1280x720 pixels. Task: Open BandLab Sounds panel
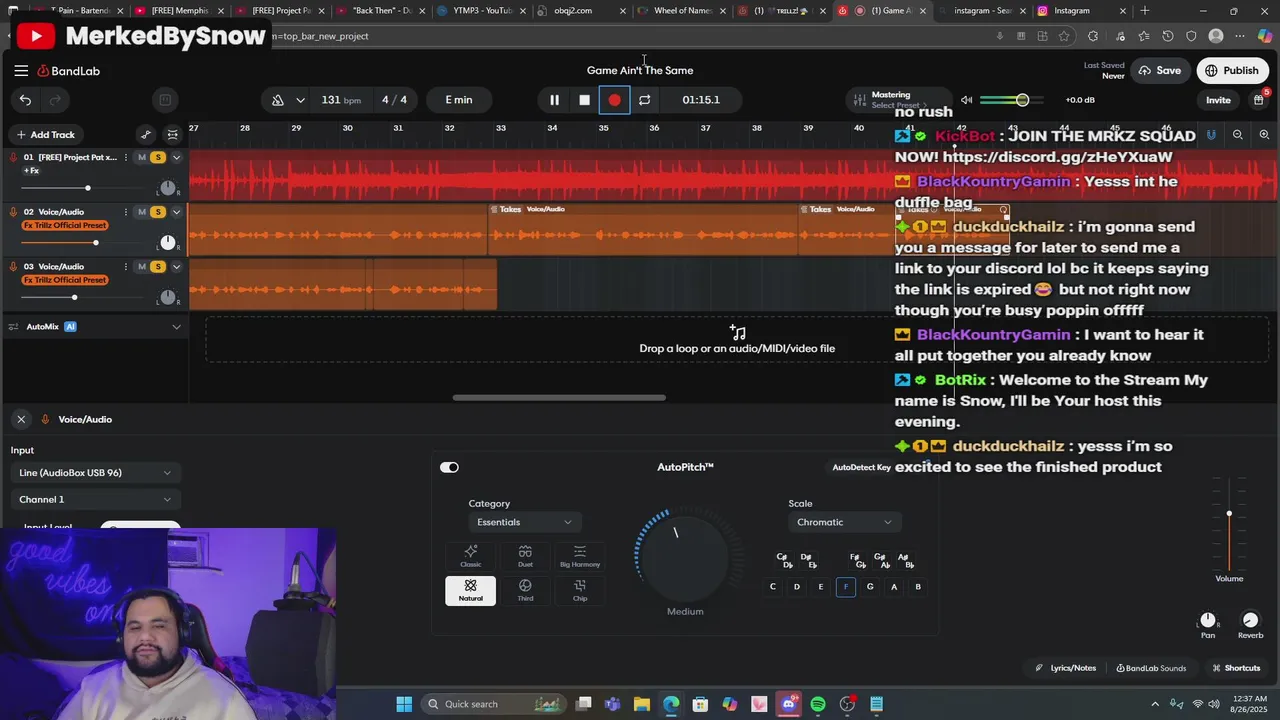tap(1150, 668)
